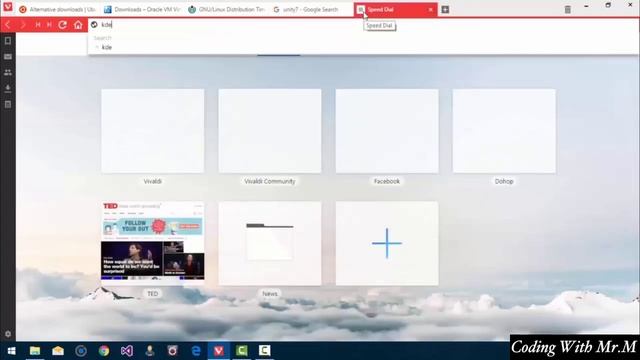This screenshot has height=360, width=640.
Task: Open the Contacts panel in sidebar
Action: (x=8, y=73)
